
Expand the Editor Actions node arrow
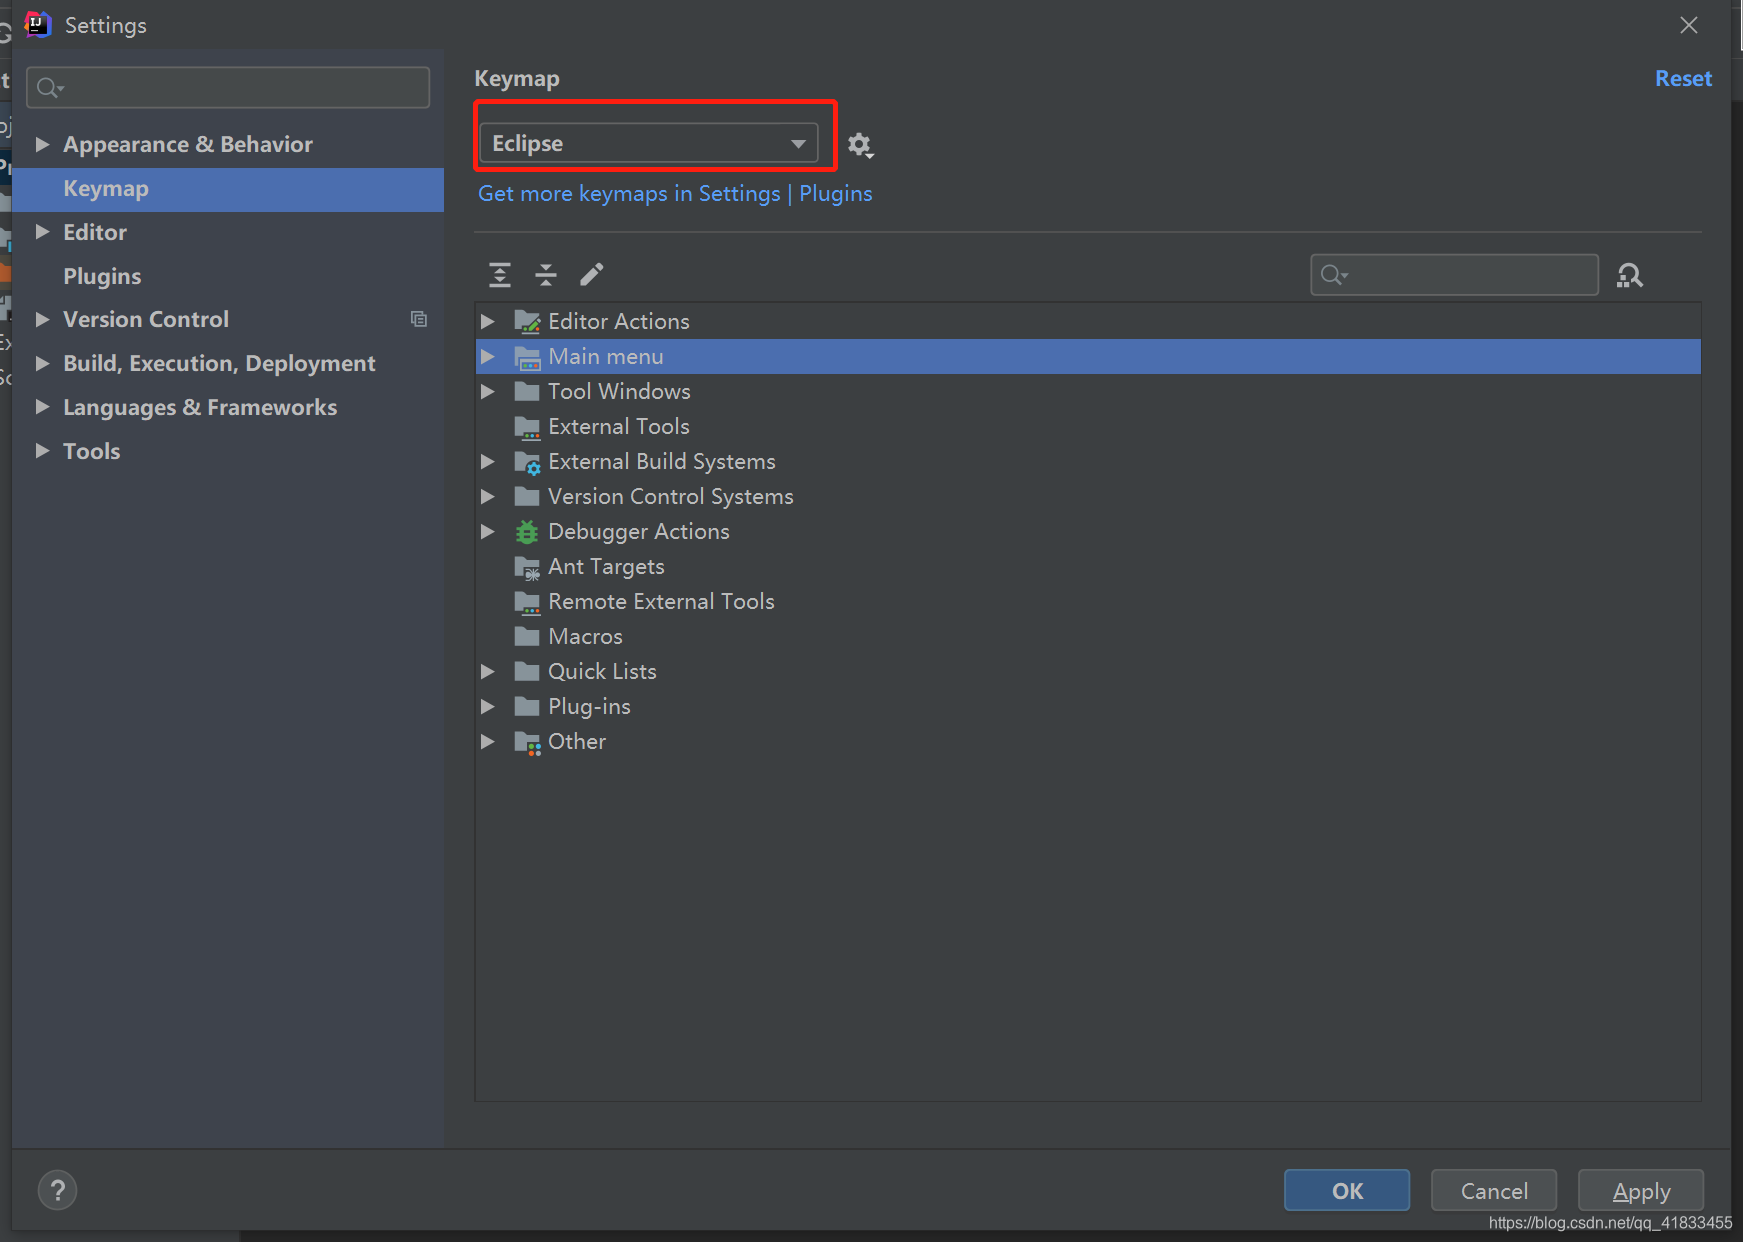pyautogui.click(x=488, y=321)
